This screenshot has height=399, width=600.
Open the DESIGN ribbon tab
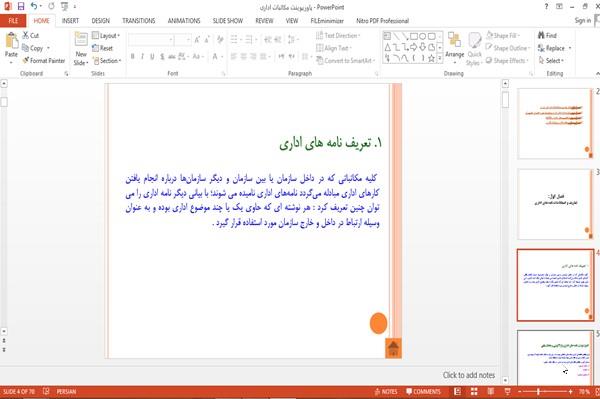[101, 21]
